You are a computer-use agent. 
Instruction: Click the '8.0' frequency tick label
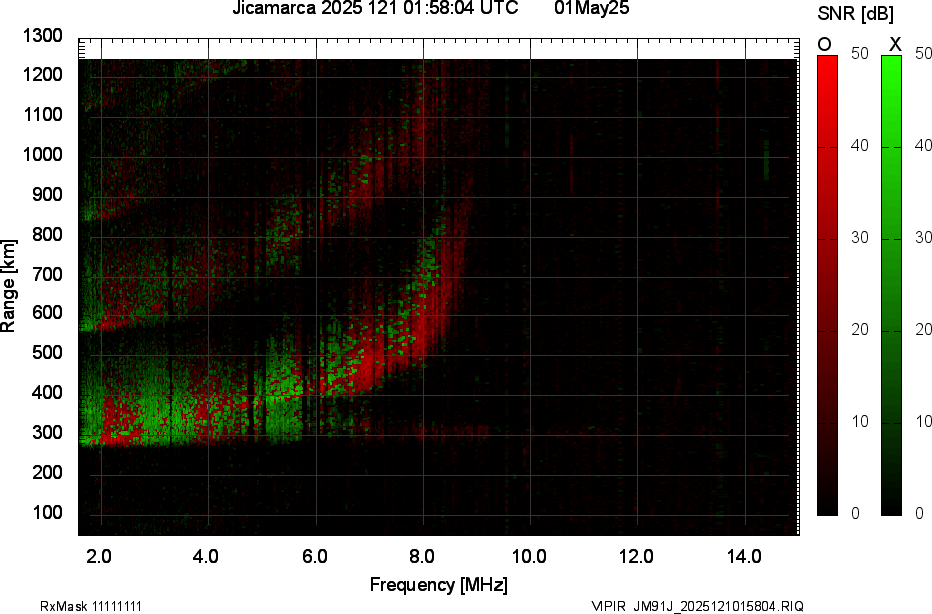(421, 556)
